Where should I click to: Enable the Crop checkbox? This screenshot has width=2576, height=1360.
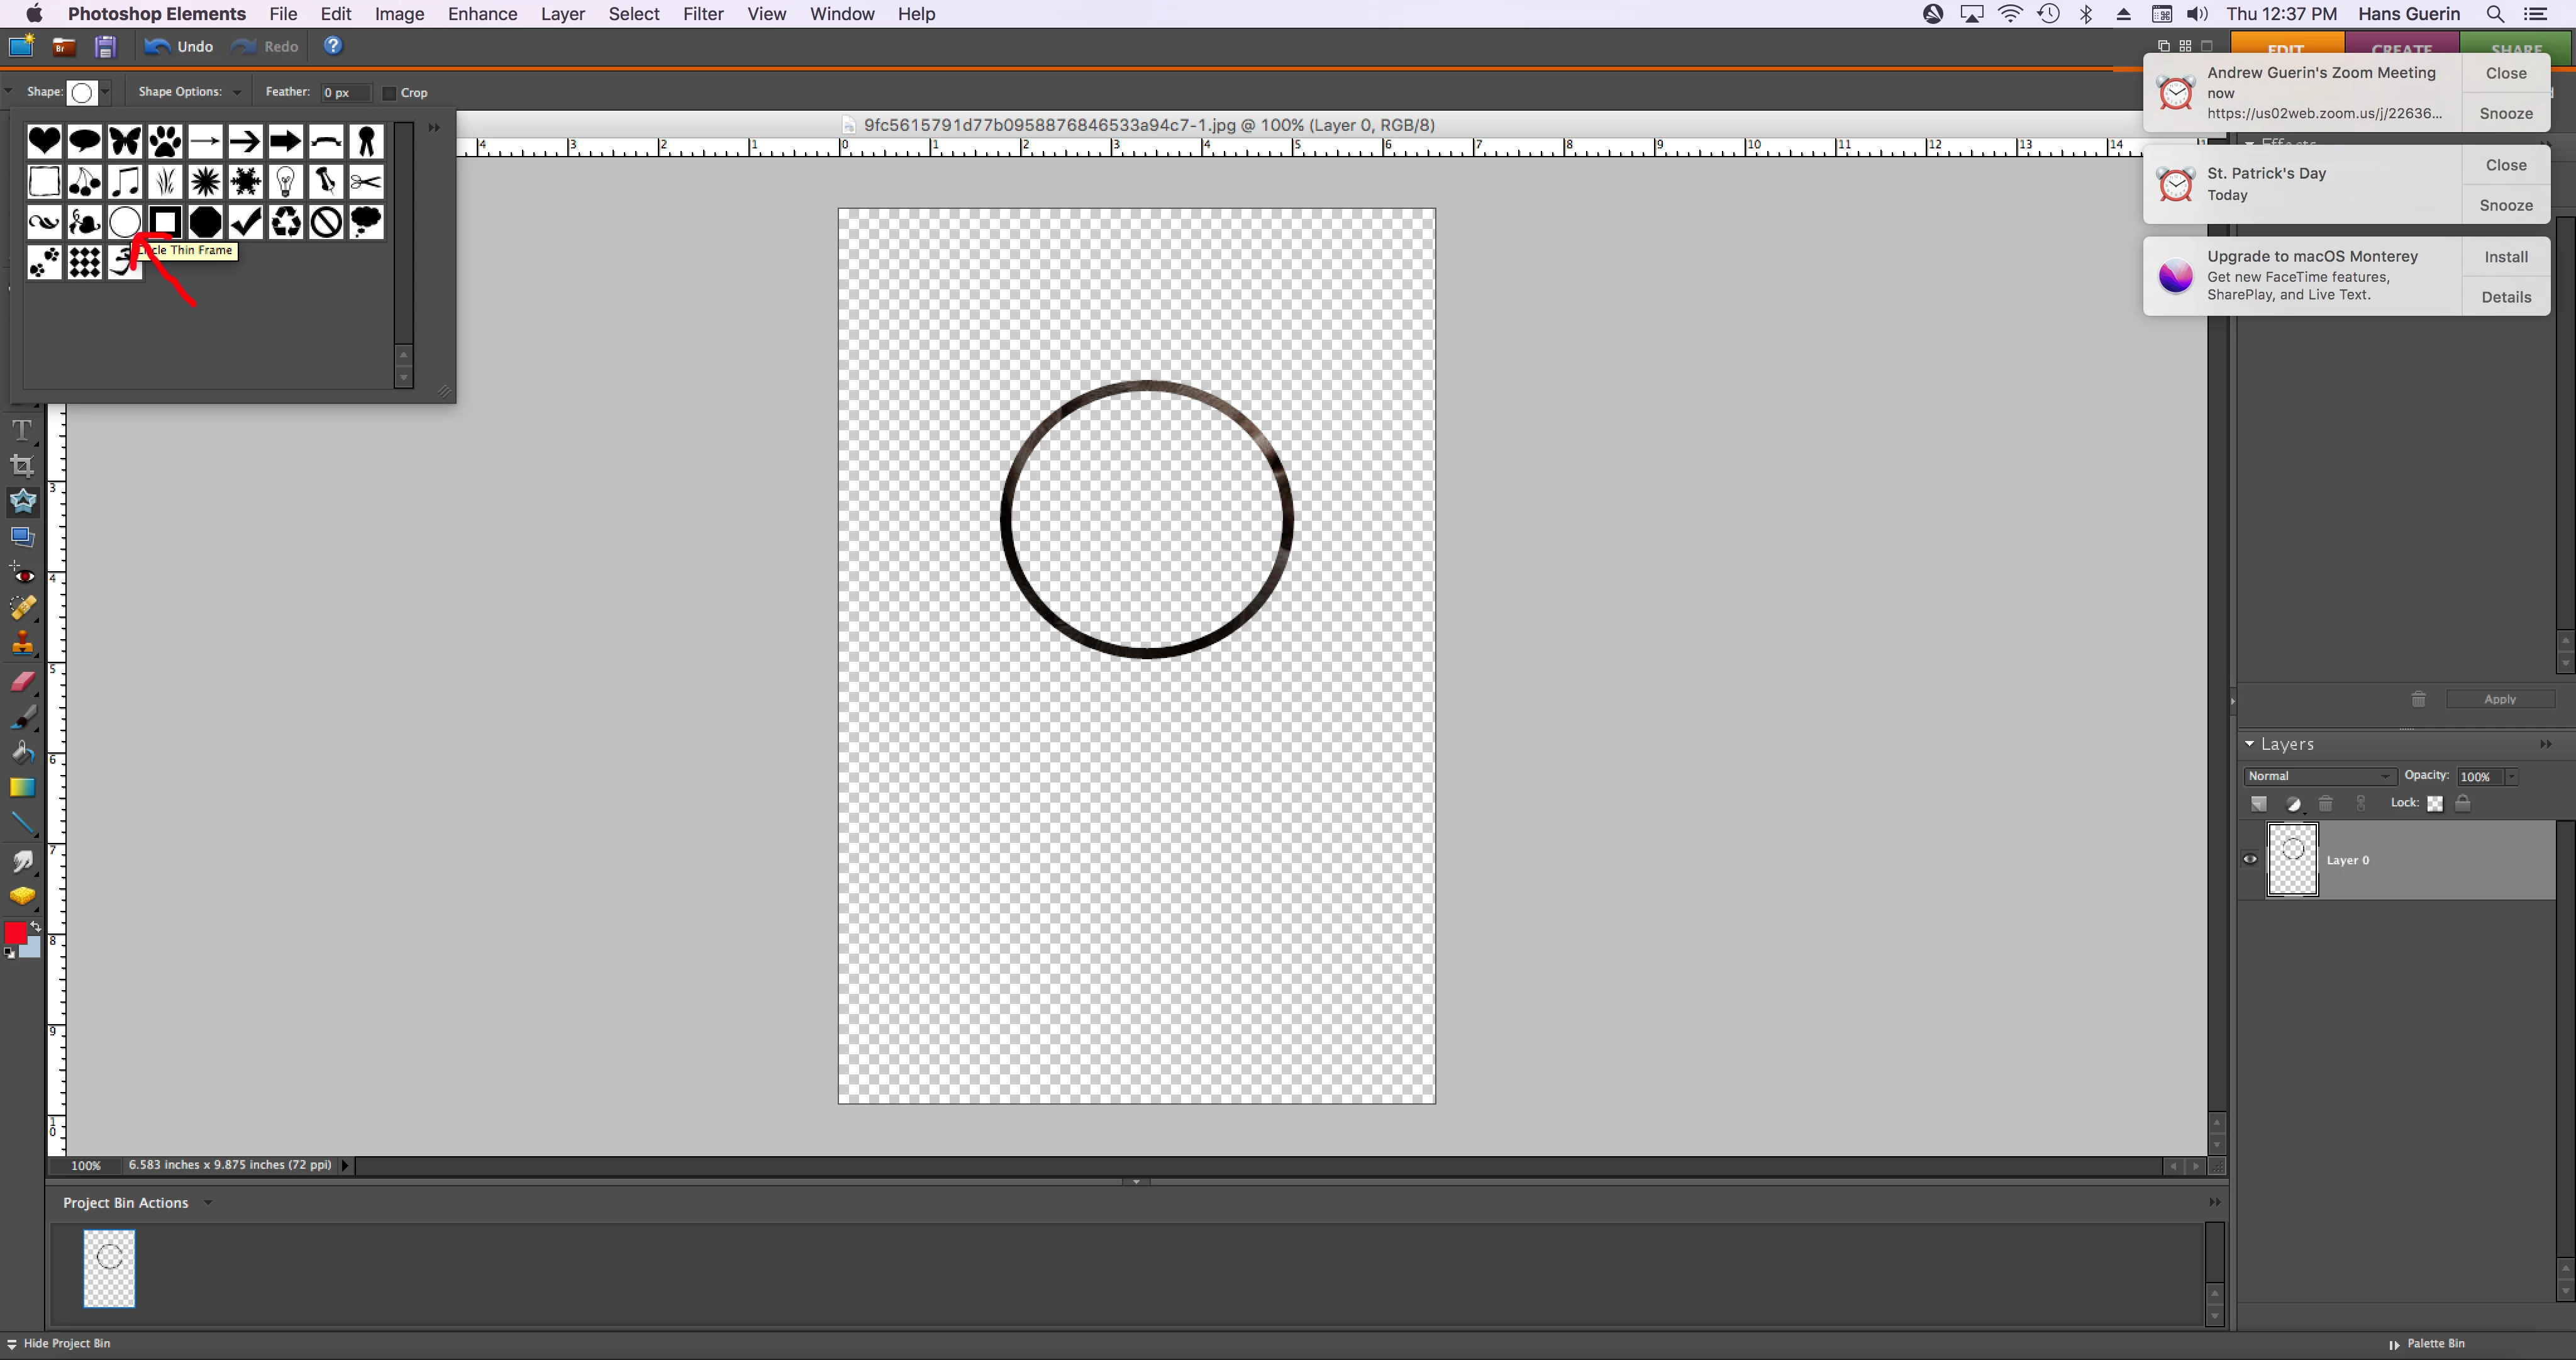[x=390, y=93]
